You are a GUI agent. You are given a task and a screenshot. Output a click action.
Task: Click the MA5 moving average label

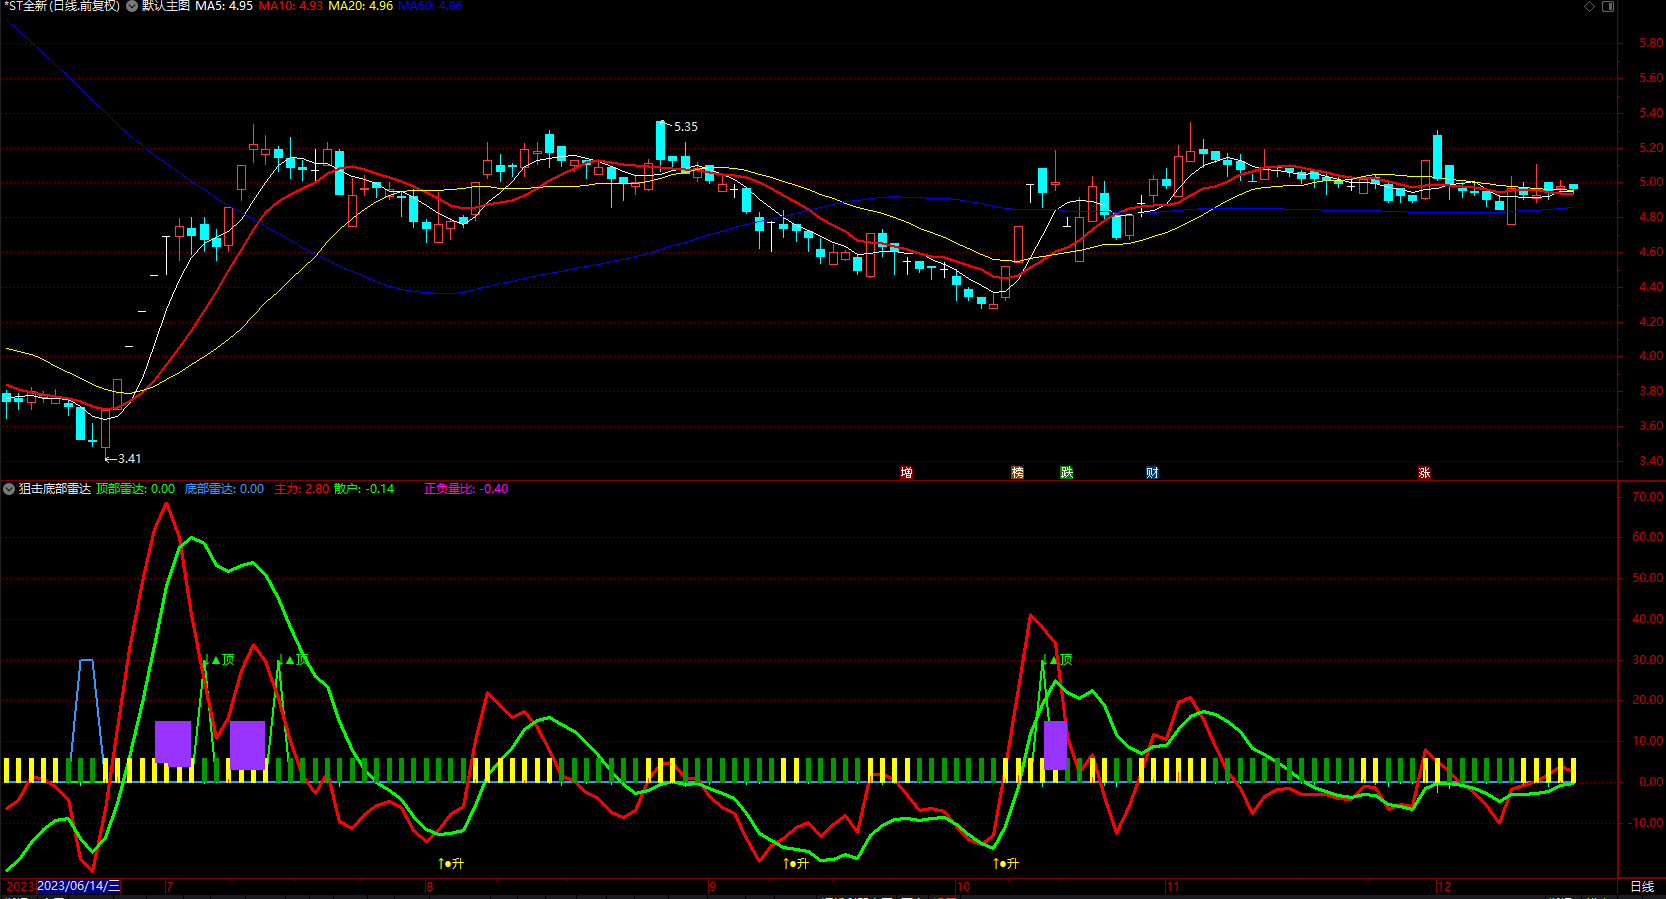coord(223,6)
